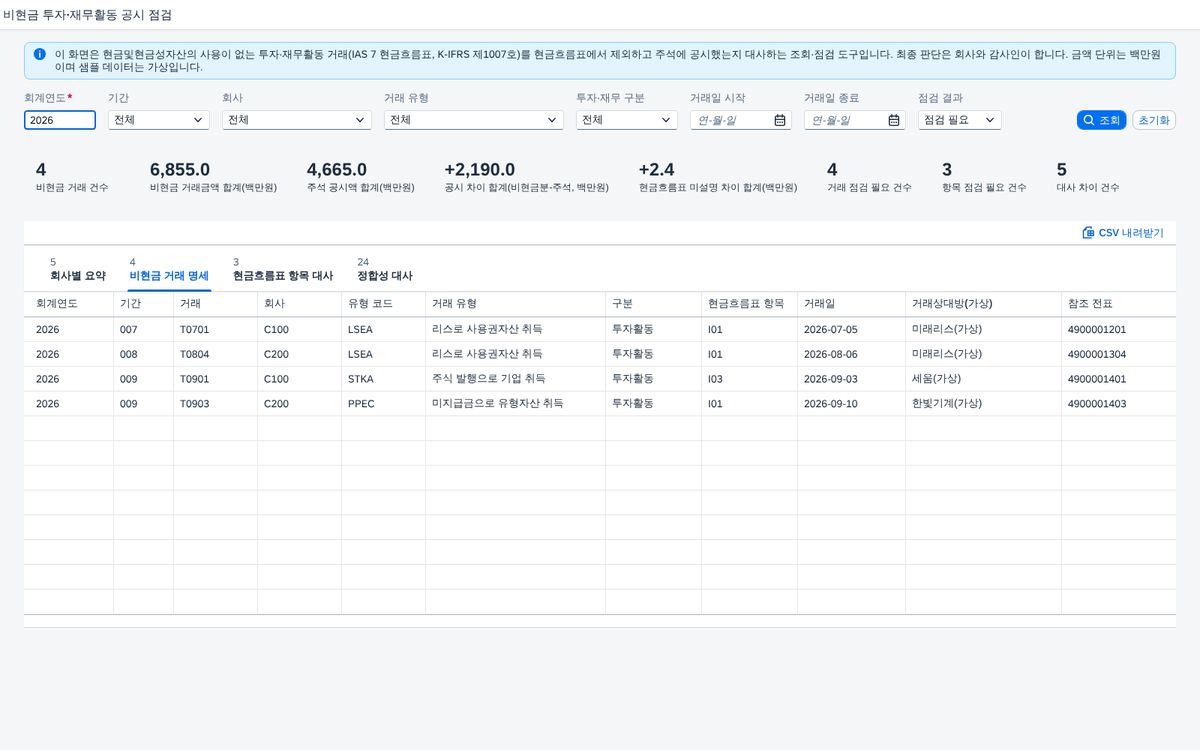The image size is (1200, 750).
Task: Open the 회사 dropdown list
Action: 300,120
